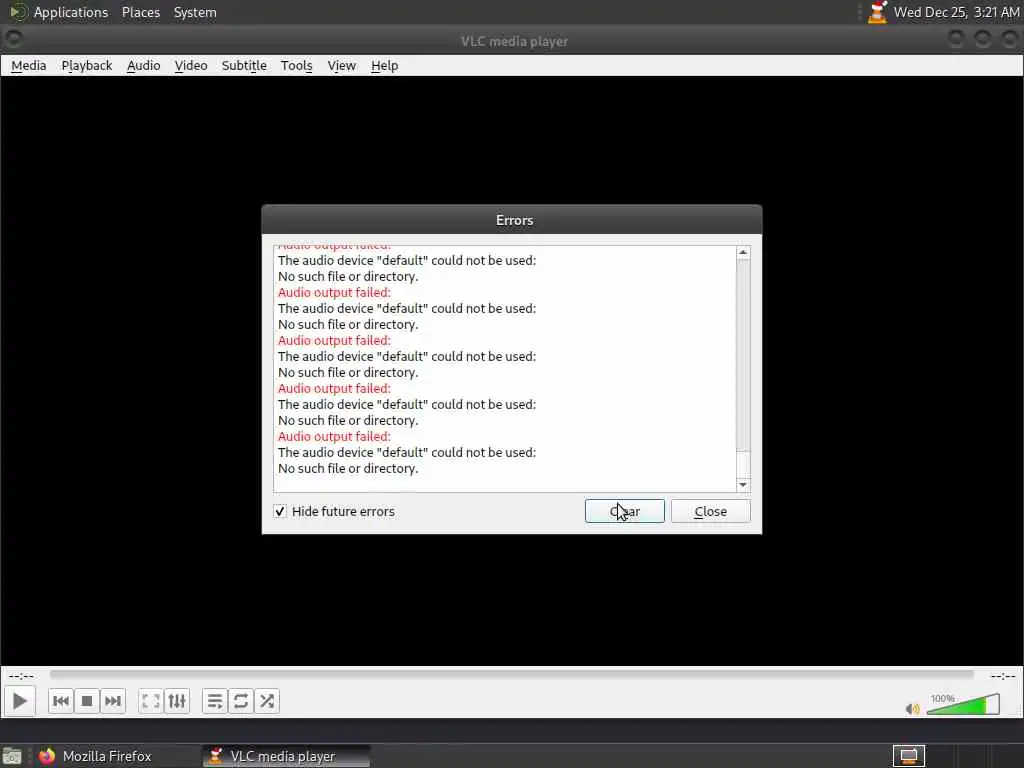Click the last "Audio output failed:" line

pos(334,436)
